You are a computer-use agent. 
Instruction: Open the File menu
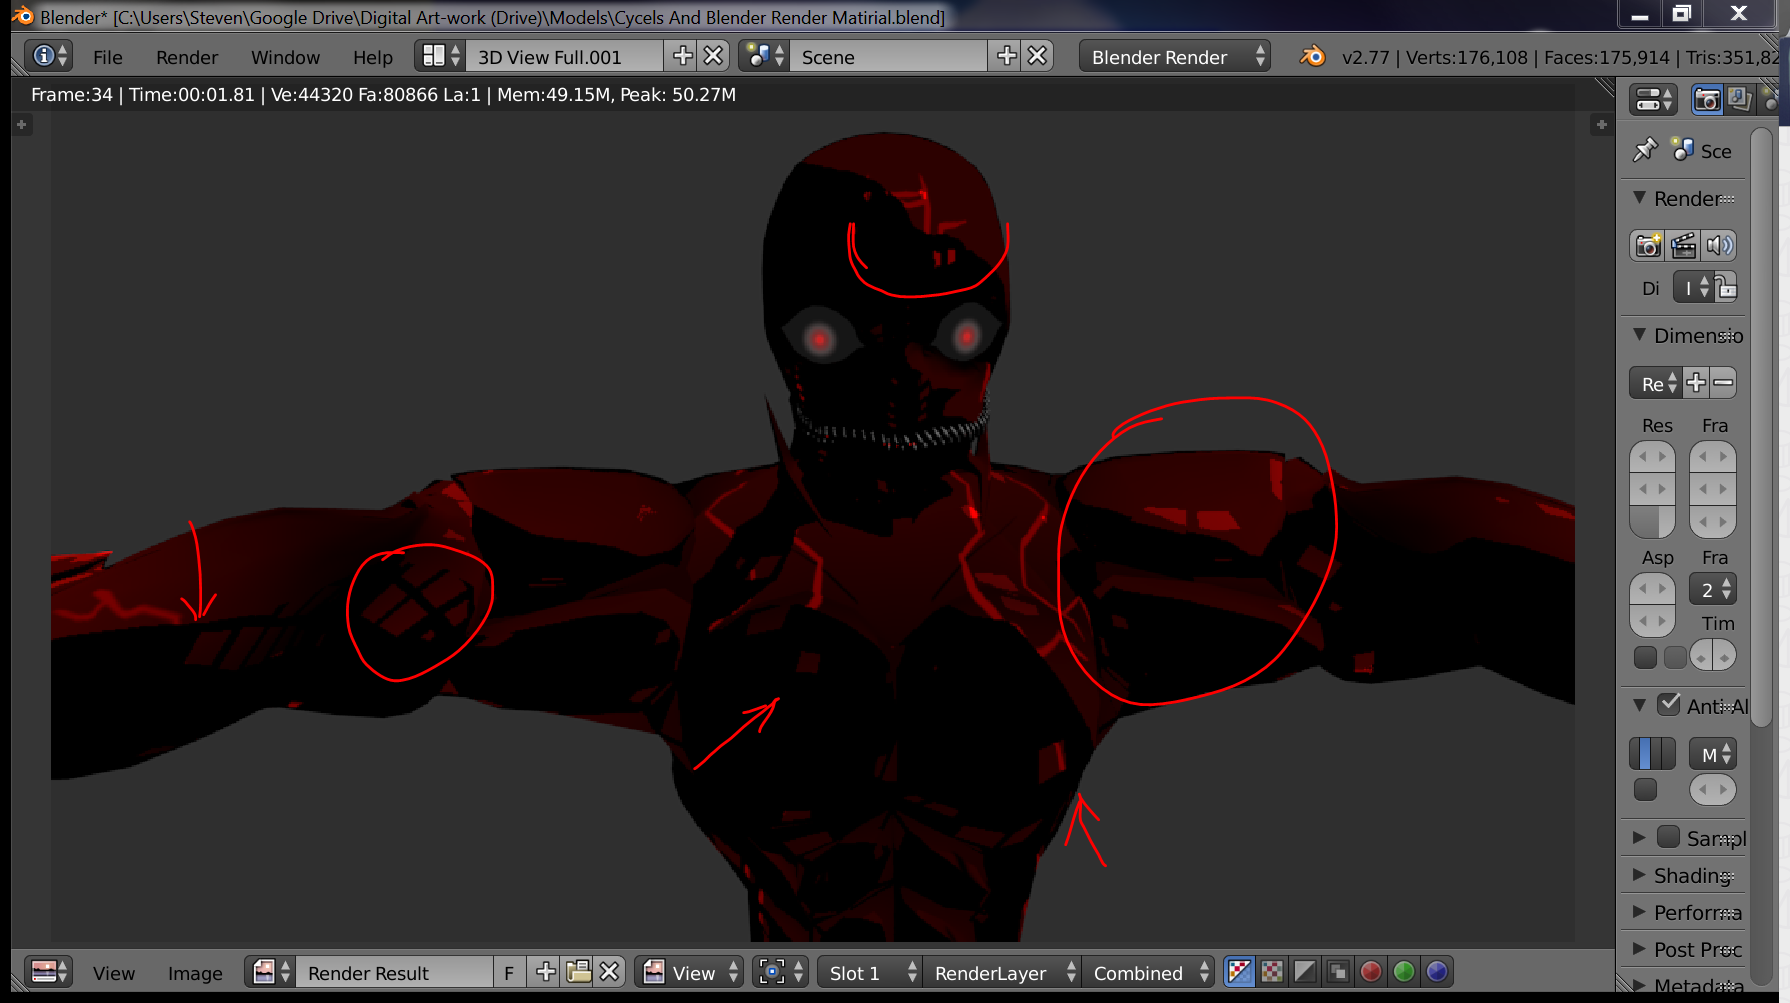(107, 57)
